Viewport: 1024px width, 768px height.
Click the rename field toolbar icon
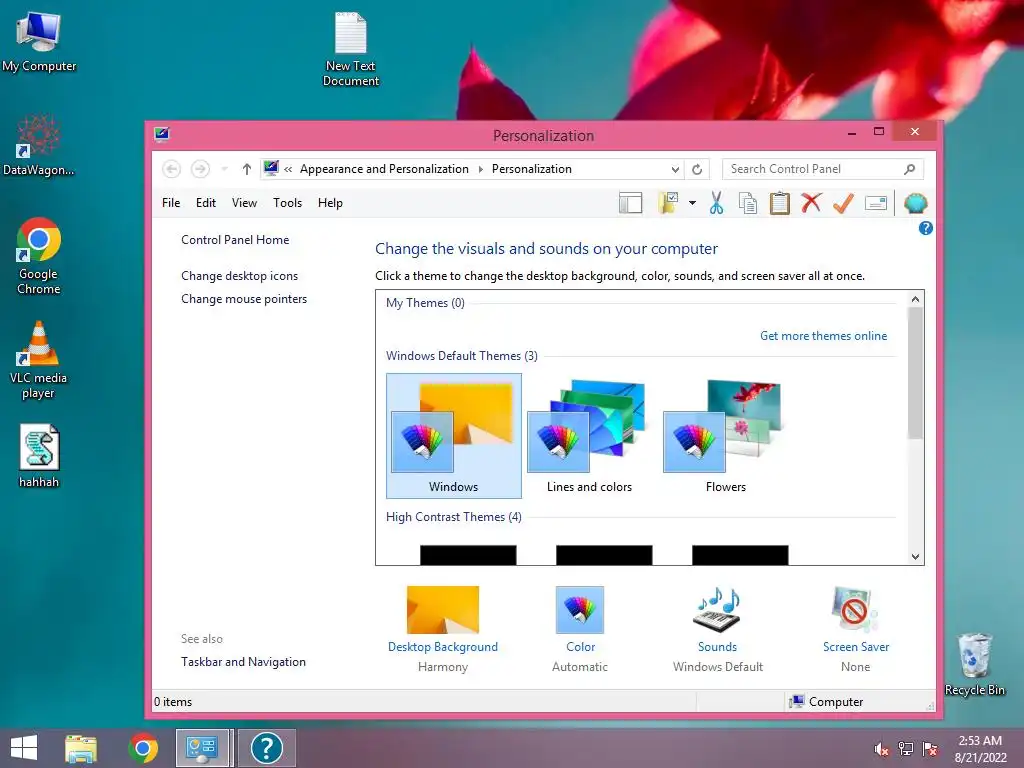click(x=875, y=203)
